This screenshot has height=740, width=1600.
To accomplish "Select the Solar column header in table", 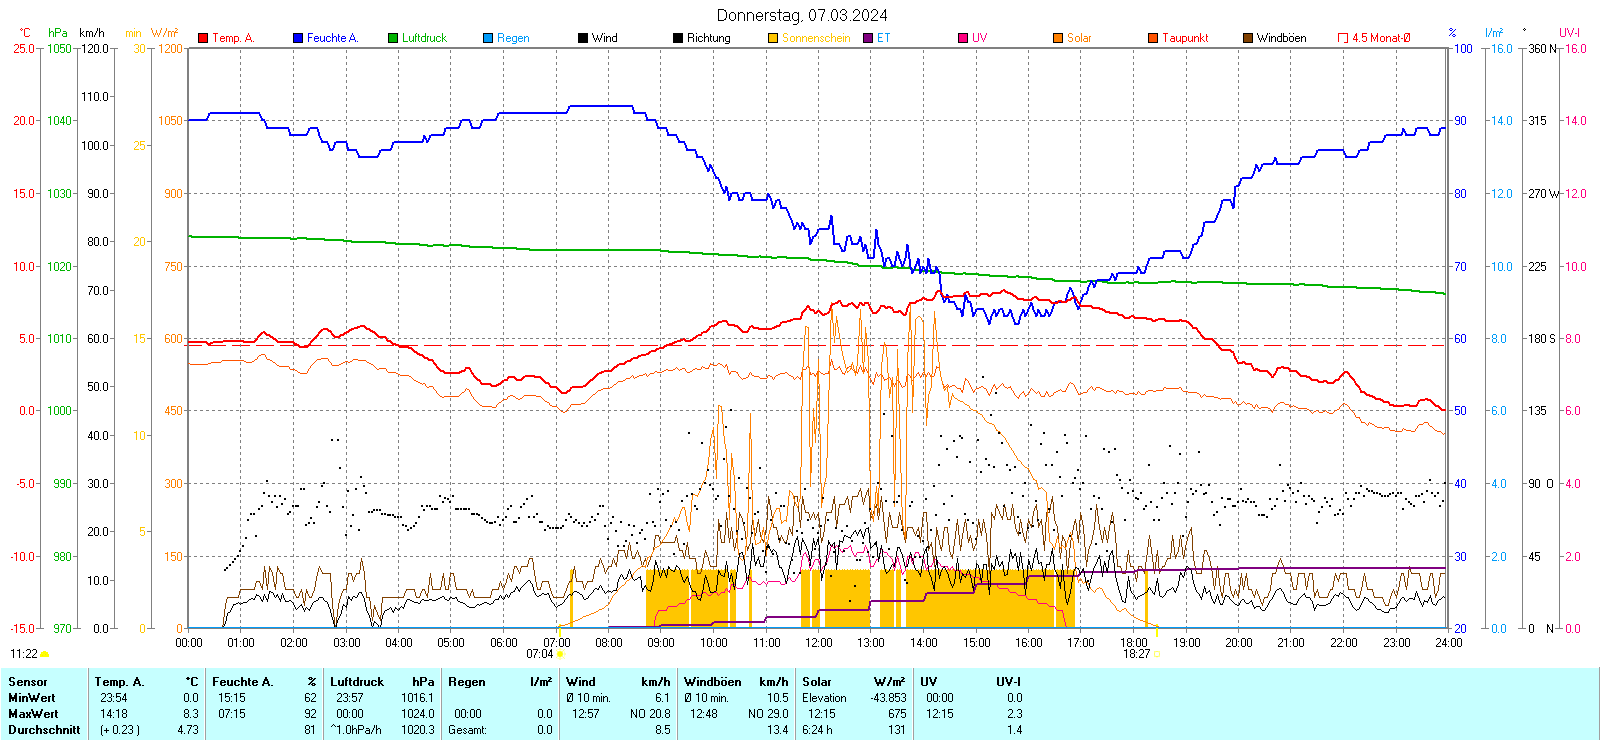I will tap(817, 682).
